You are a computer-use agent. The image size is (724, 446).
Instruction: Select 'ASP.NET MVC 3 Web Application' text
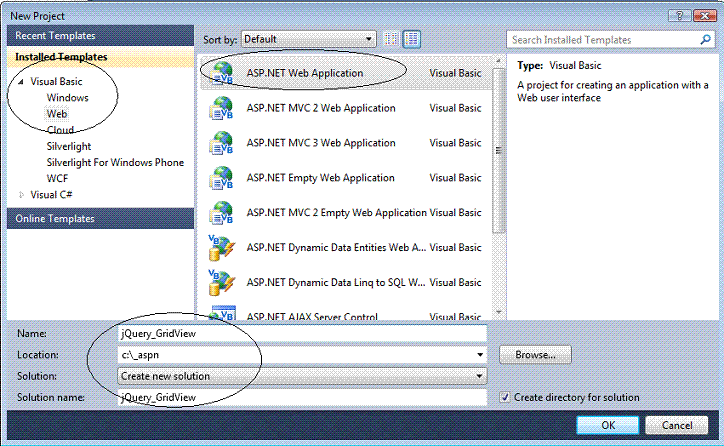coord(321,143)
